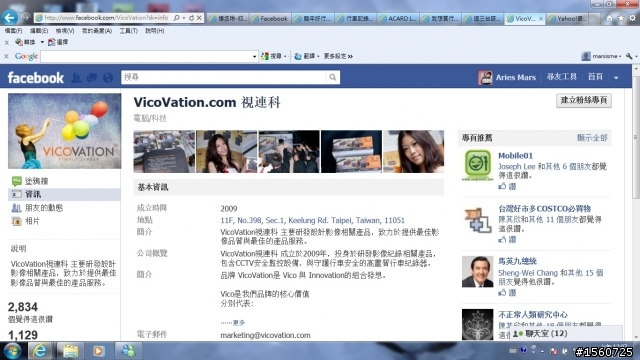Image resolution: width=640 pixels, height=360 pixels.
Task: Expand the address bar dropdown arrow
Action: [x=184, y=18]
